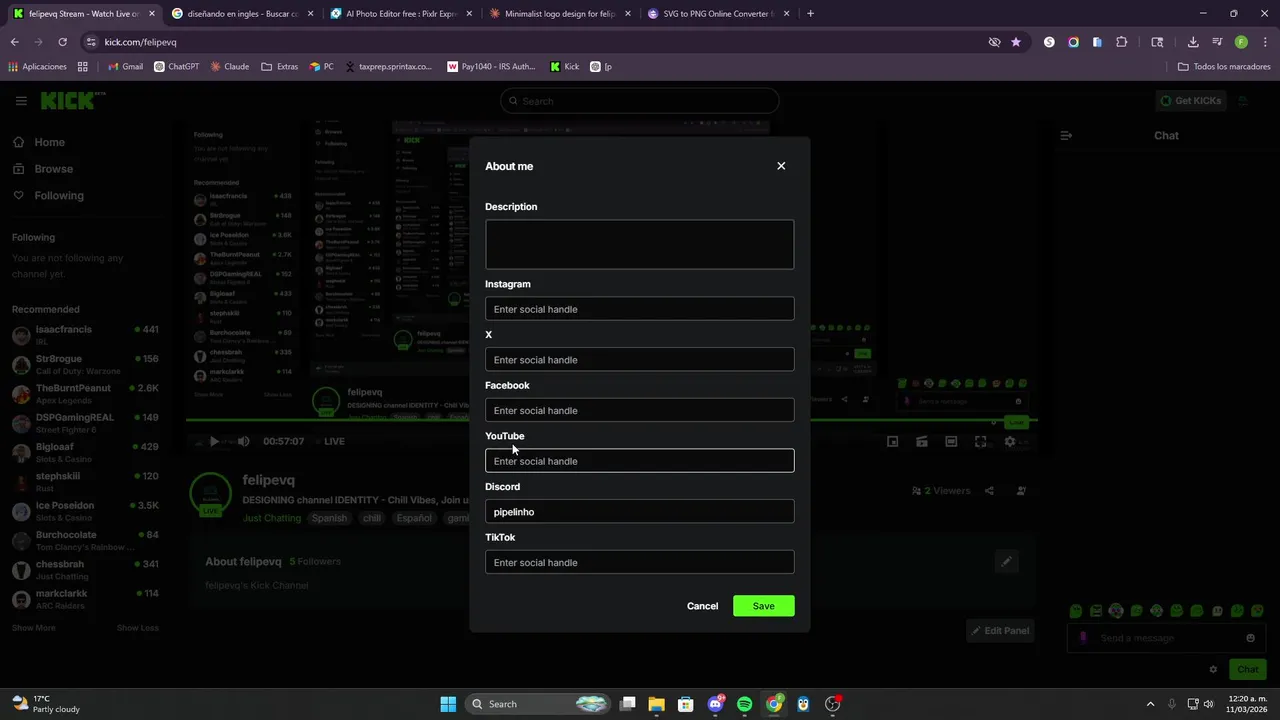Image resolution: width=1280 pixels, height=720 pixels.
Task: Cancel the About me dialog
Action: pyautogui.click(x=702, y=606)
